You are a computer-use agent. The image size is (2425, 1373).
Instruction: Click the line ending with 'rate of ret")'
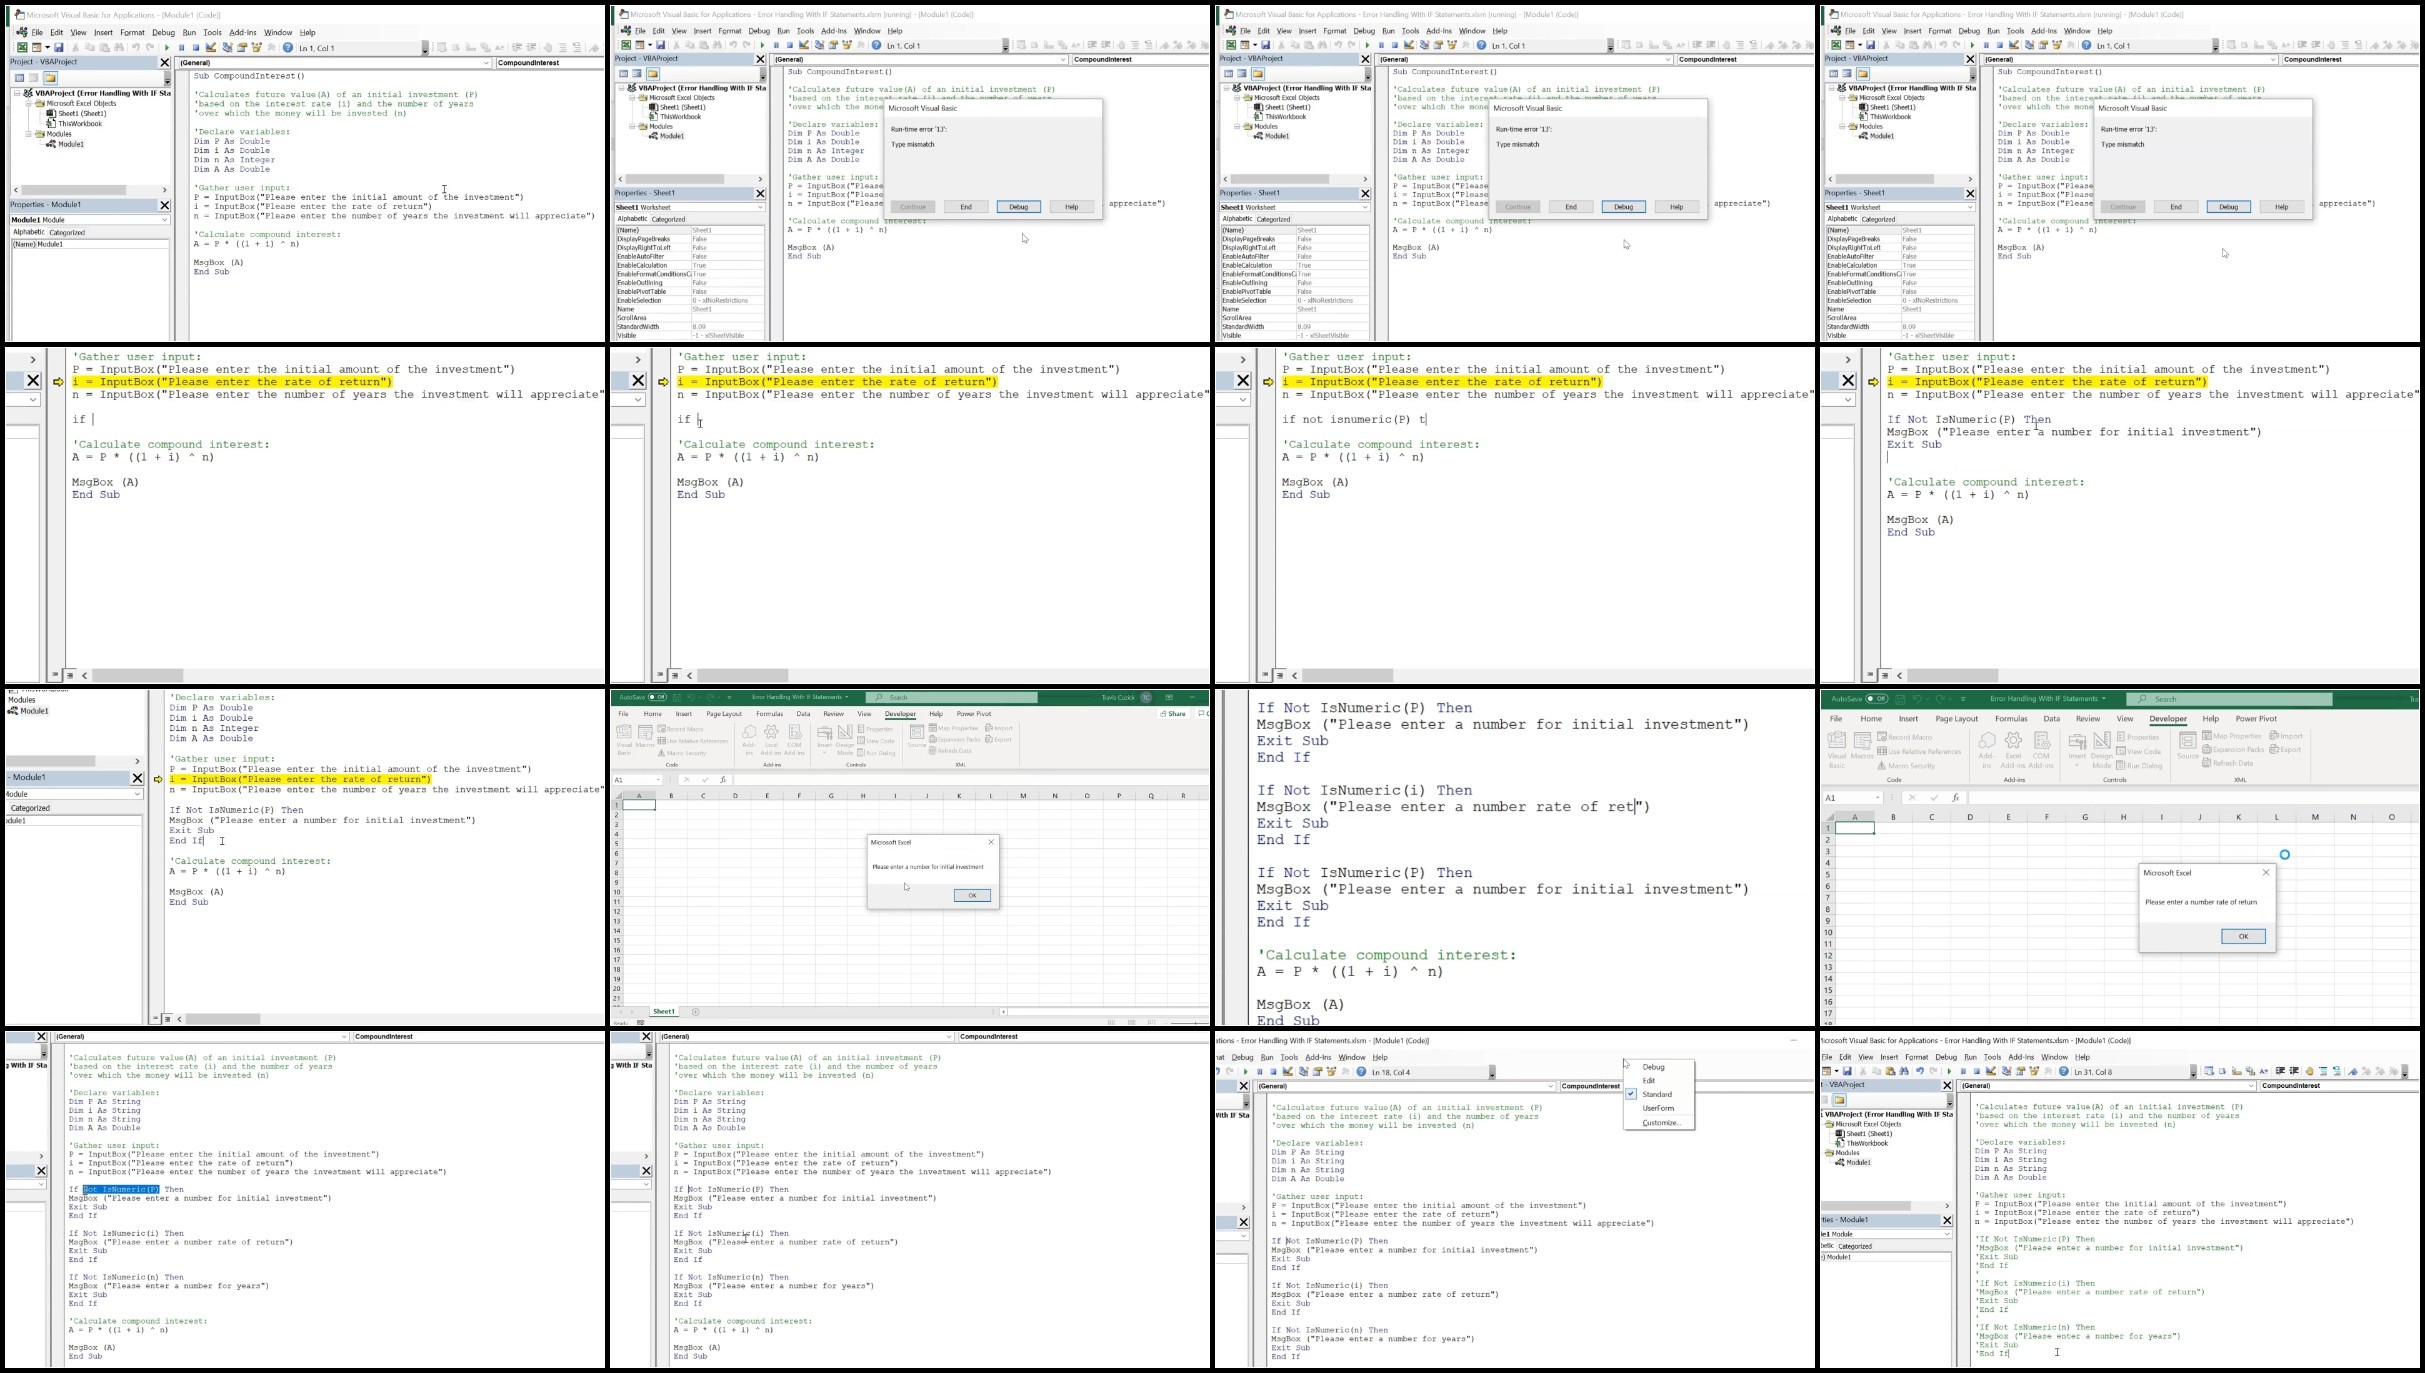pyautogui.click(x=1453, y=807)
